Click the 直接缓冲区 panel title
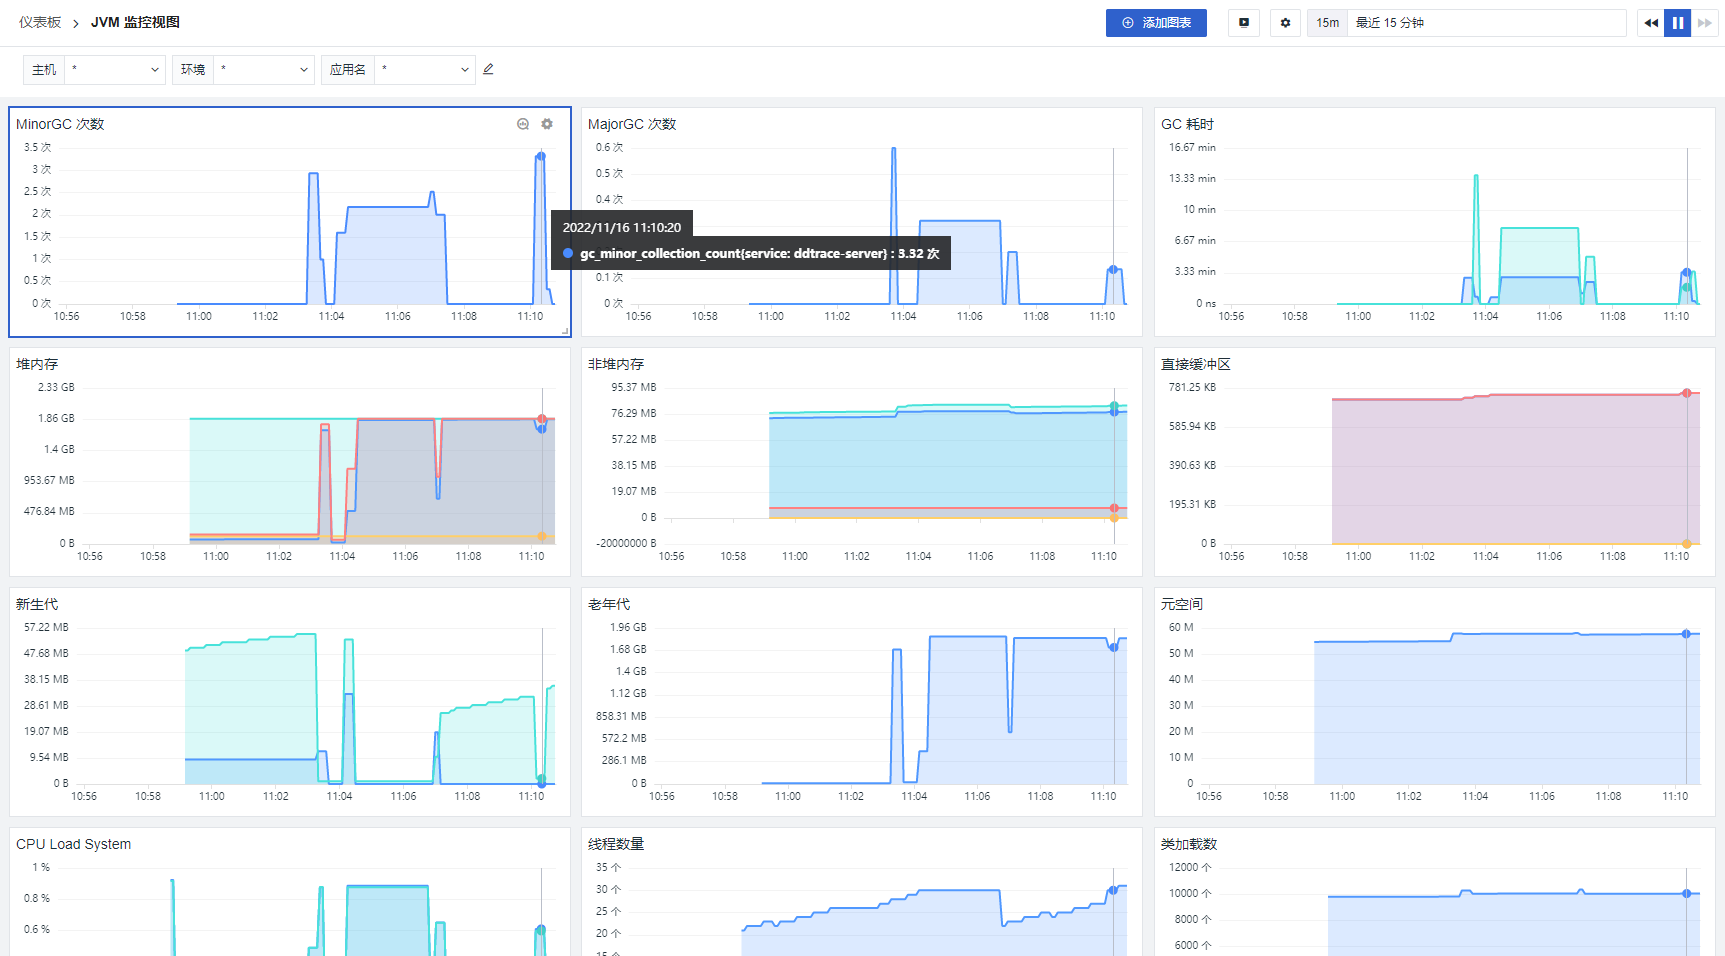Viewport: 1725px width, 956px height. [1196, 364]
